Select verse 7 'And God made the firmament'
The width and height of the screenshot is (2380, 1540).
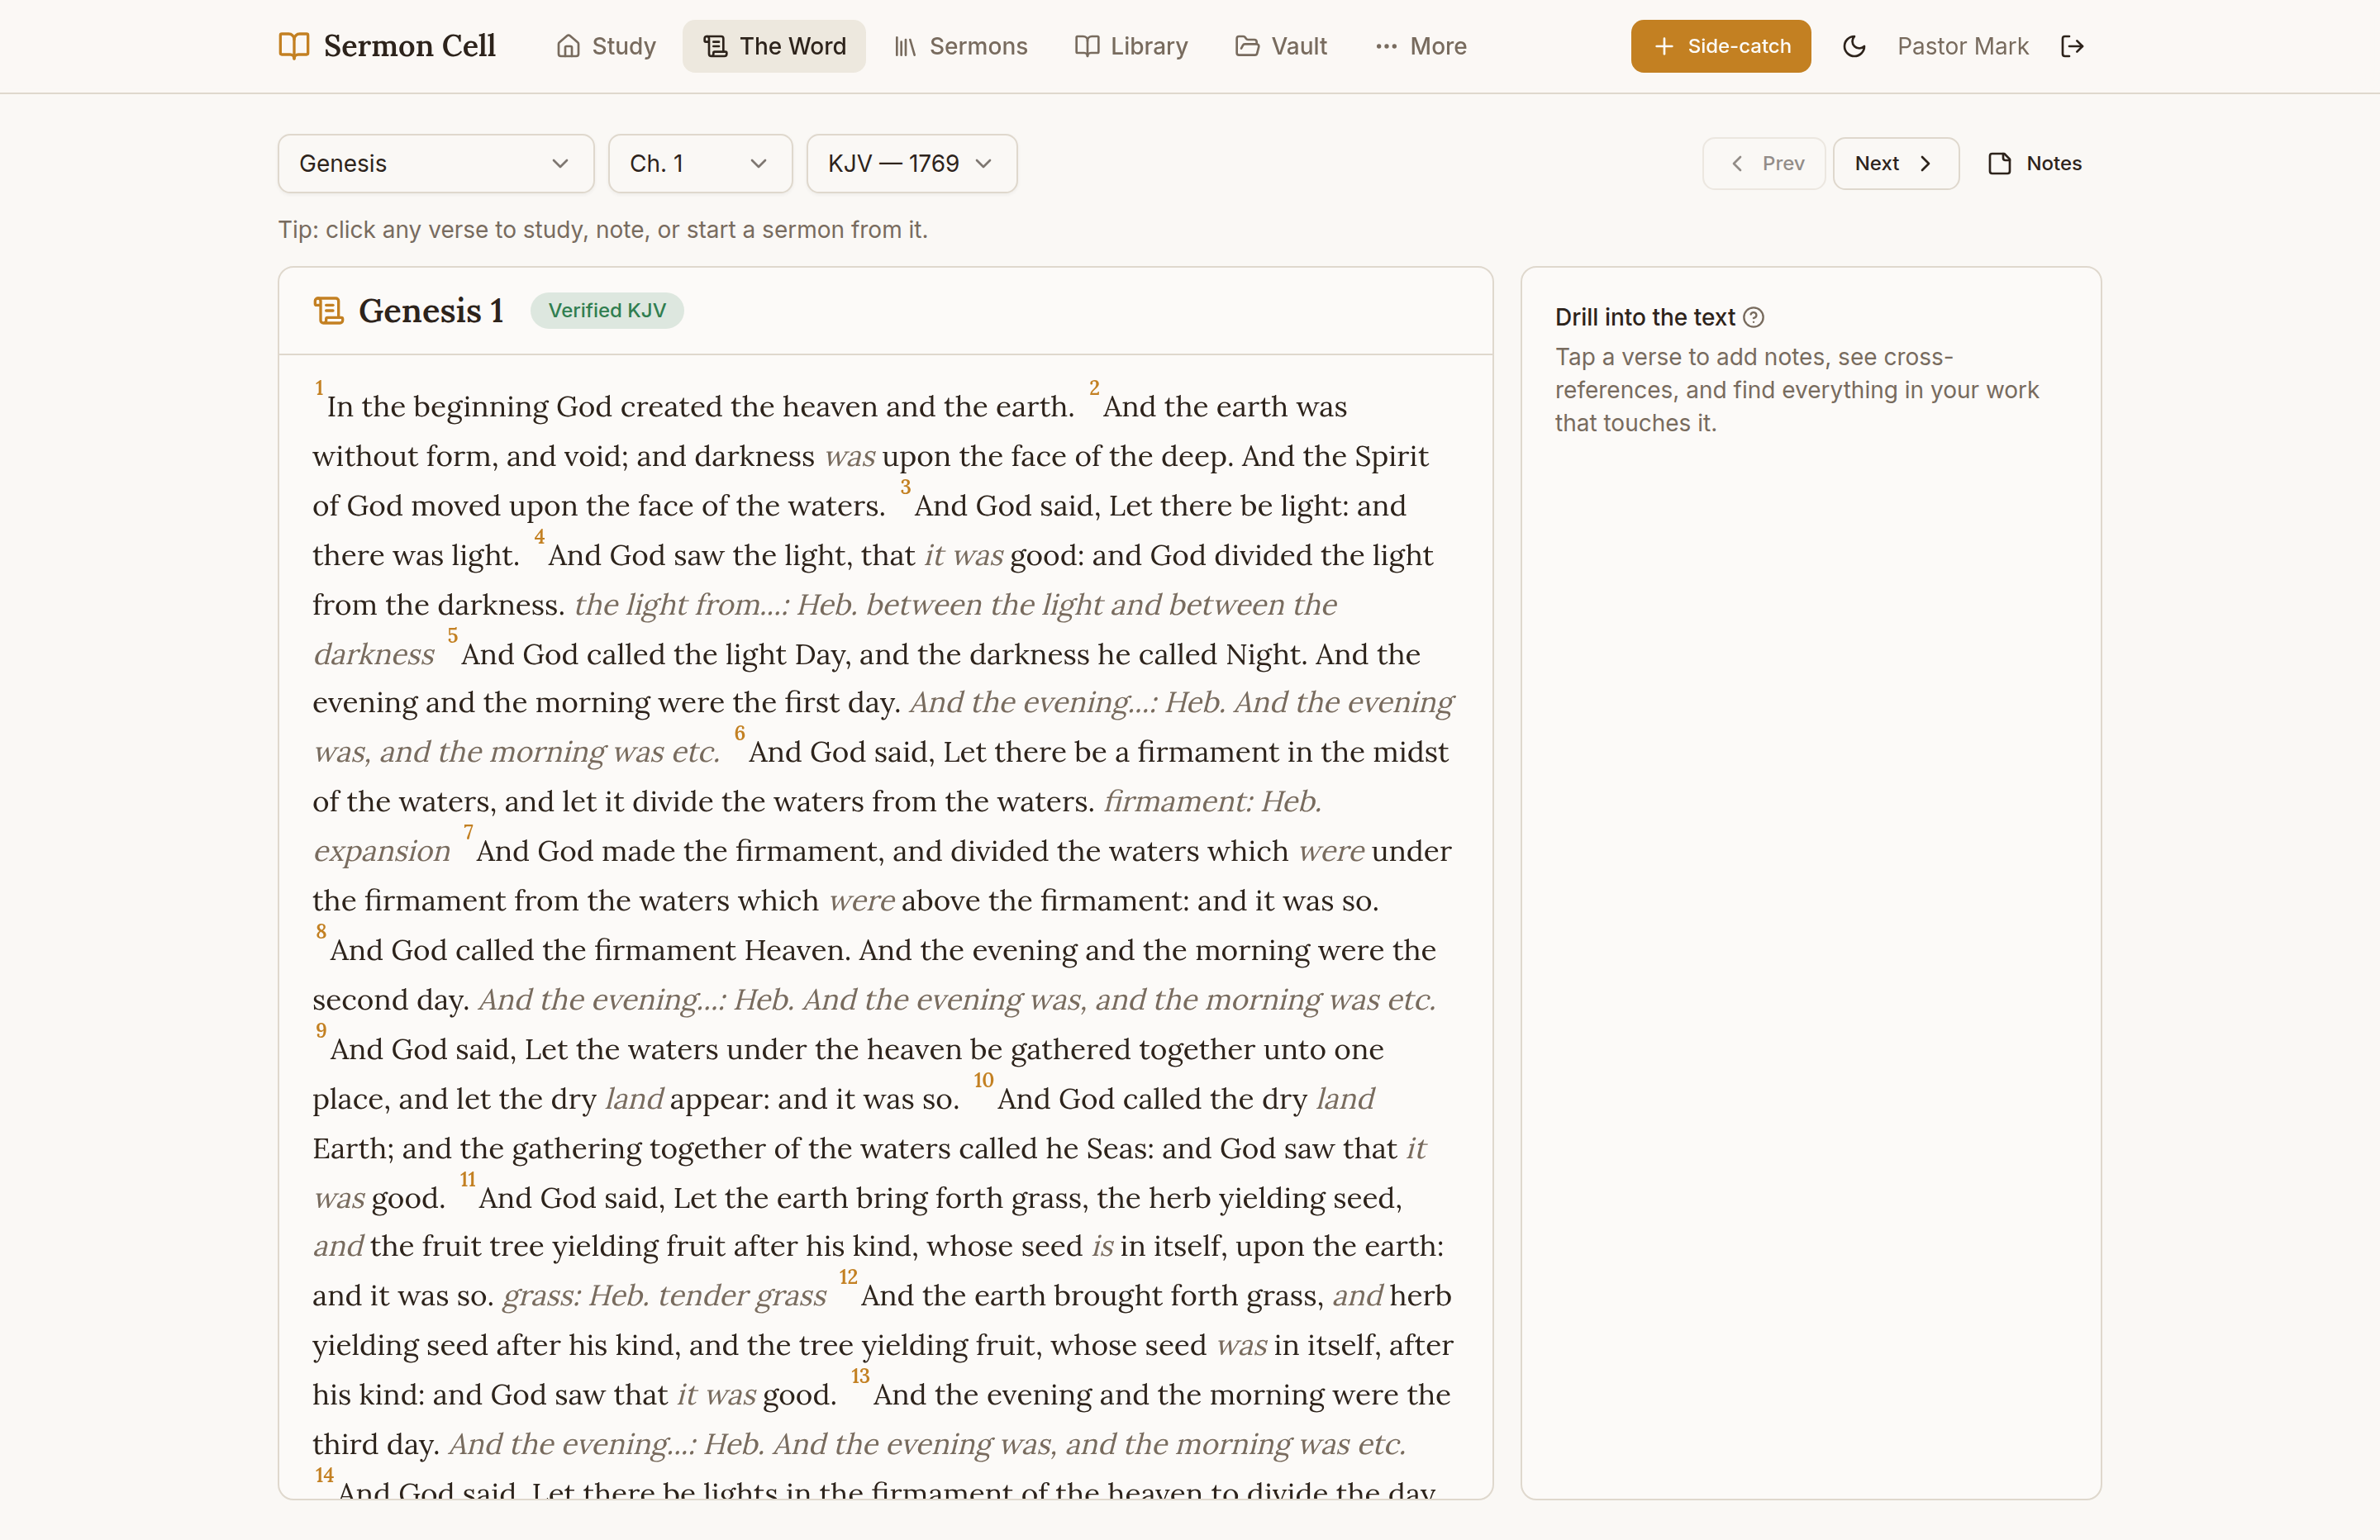[680, 851]
